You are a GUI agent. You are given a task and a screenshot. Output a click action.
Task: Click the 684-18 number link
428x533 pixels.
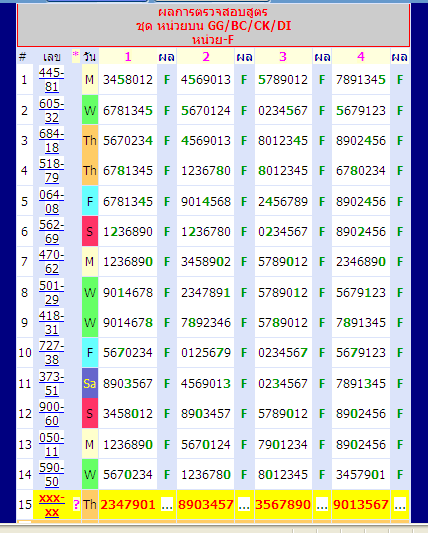(51, 141)
